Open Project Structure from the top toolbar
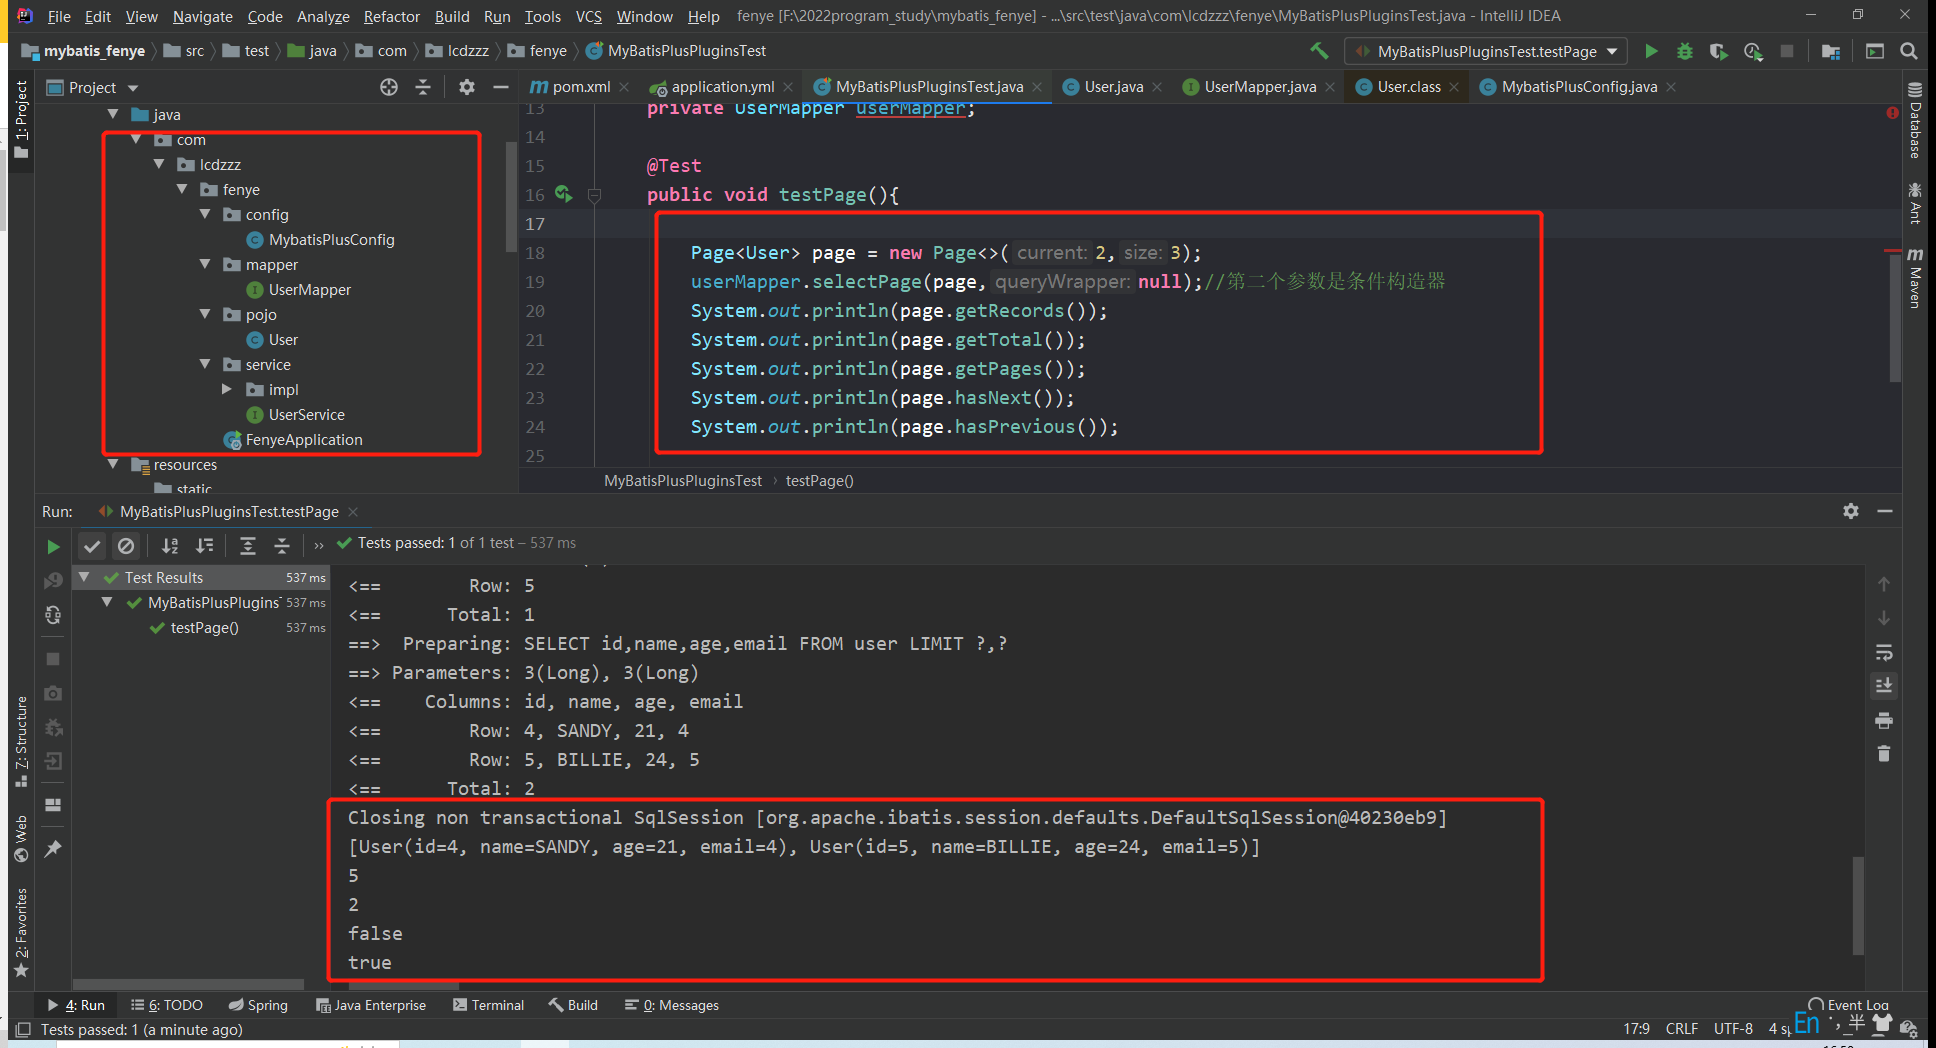 click(1831, 51)
